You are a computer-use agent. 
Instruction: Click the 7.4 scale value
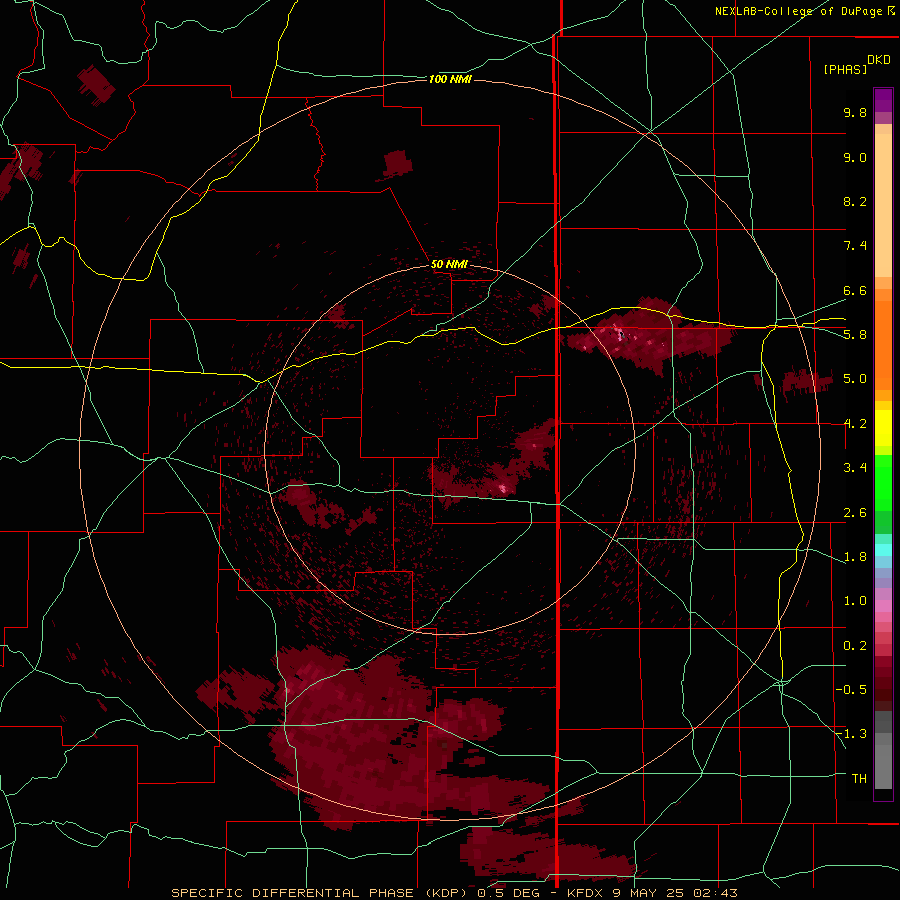855,246
